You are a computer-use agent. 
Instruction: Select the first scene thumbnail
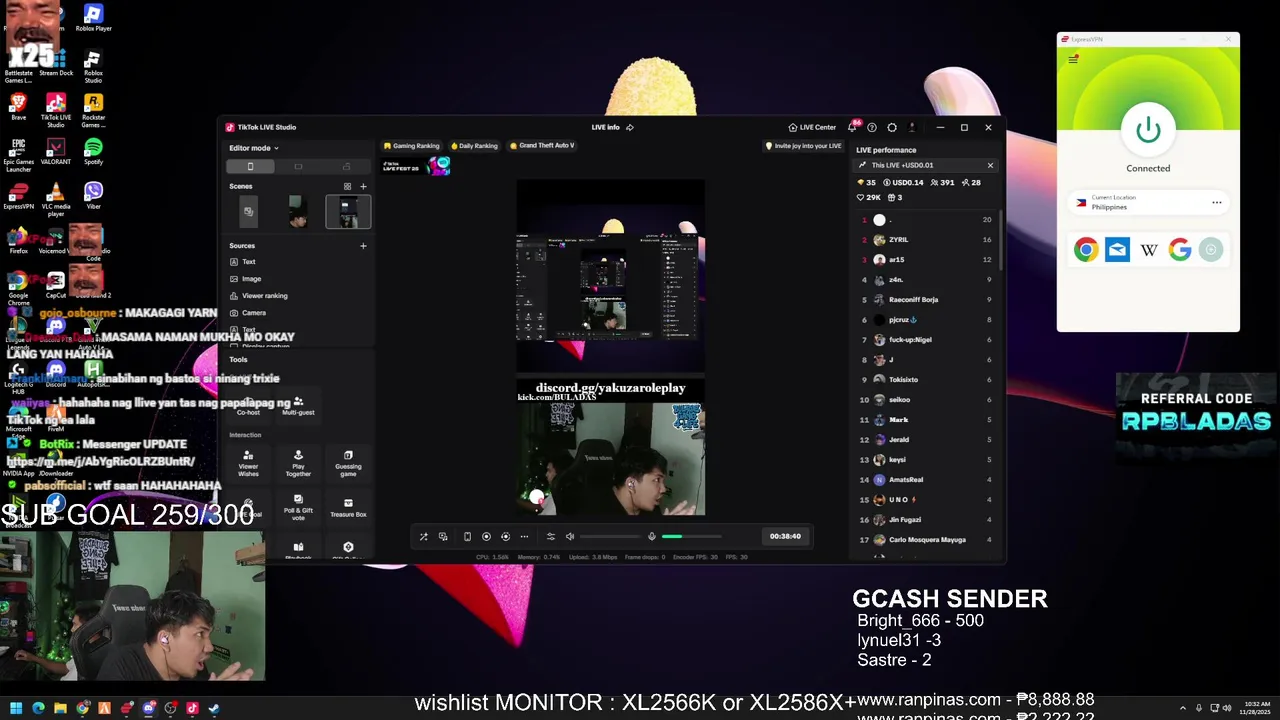tap(248, 211)
